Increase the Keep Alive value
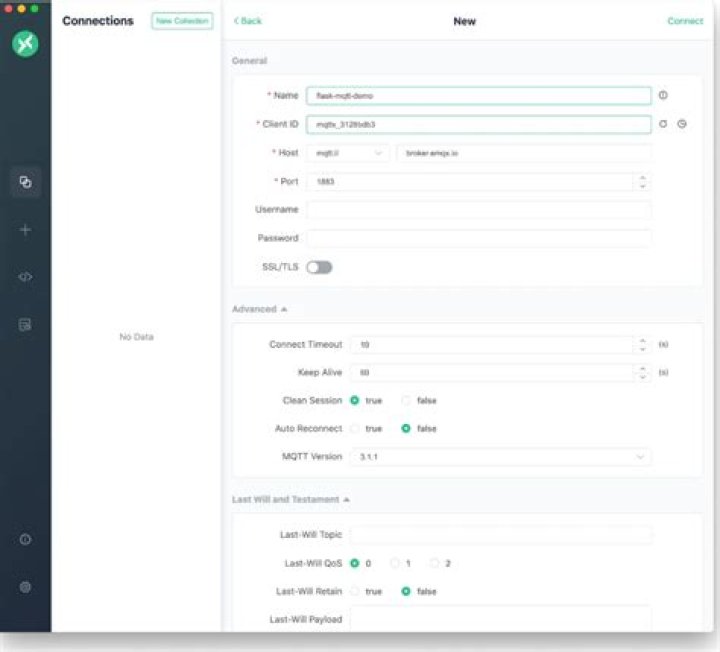Screen dimensions: 720x652 (x=643, y=368)
